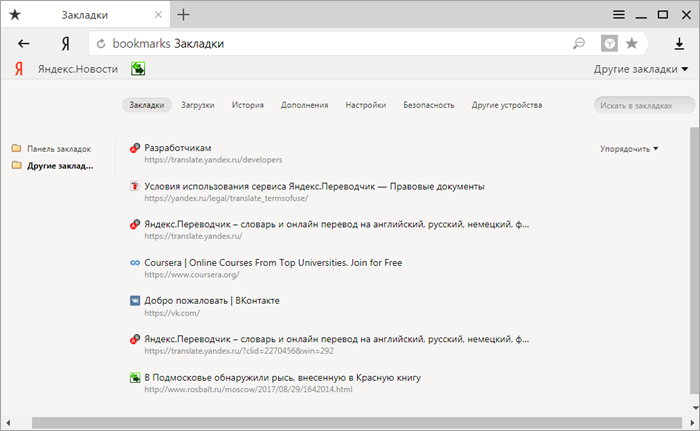This screenshot has height=431, width=700.
Task: Switch to the Другие устройства tab
Action: [x=507, y=105]
